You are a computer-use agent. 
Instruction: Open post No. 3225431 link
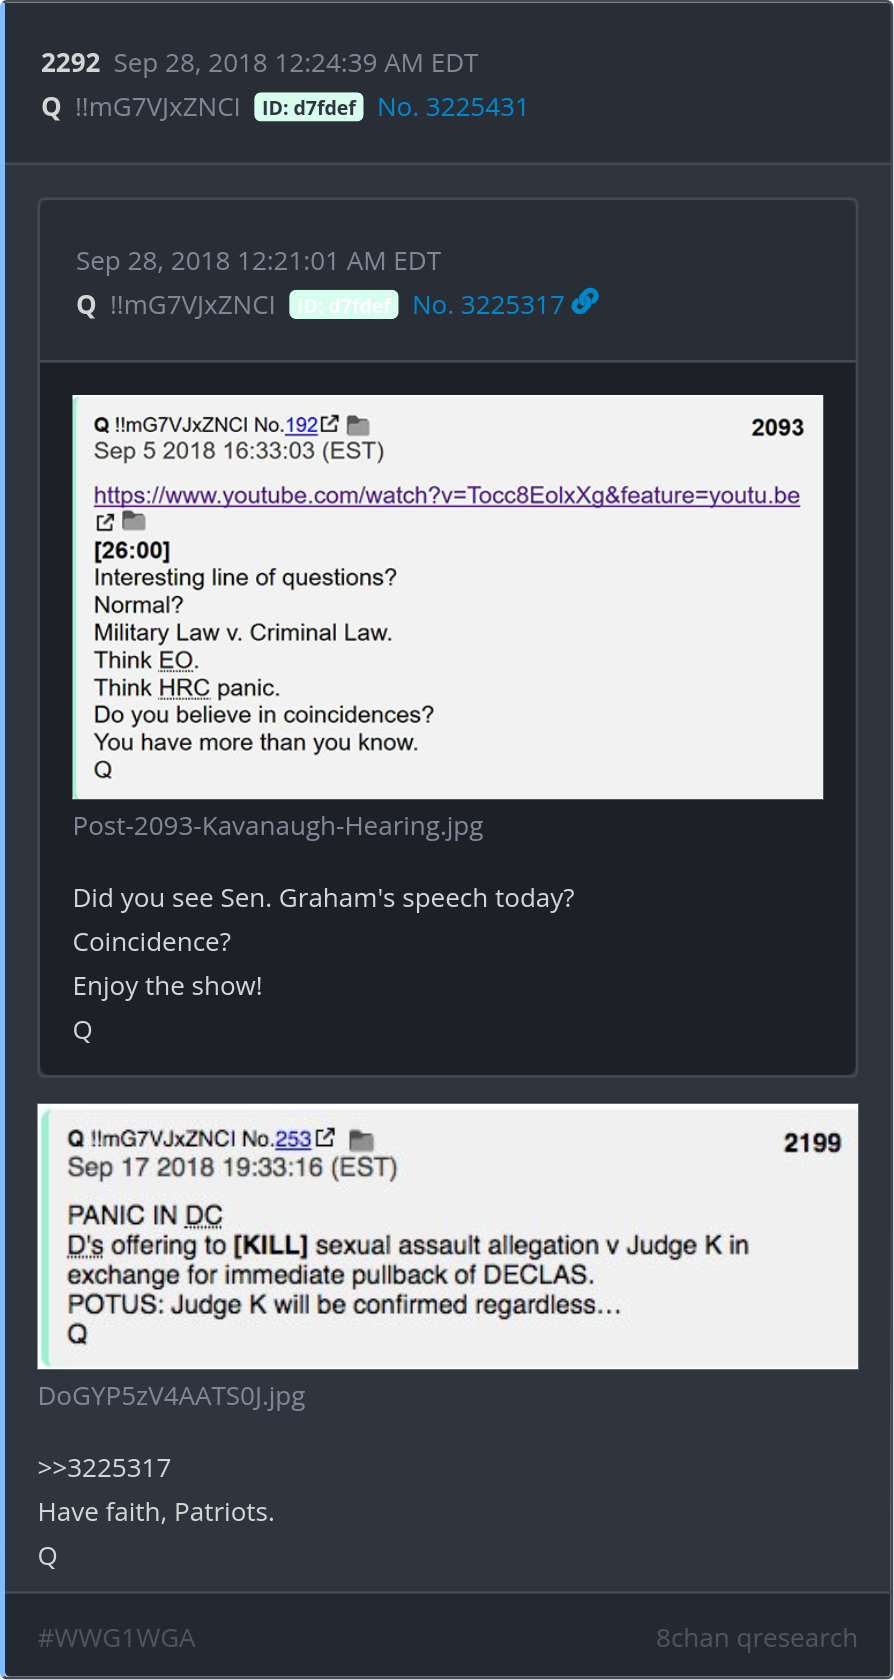pyautogui.click(x=452, y=107)
